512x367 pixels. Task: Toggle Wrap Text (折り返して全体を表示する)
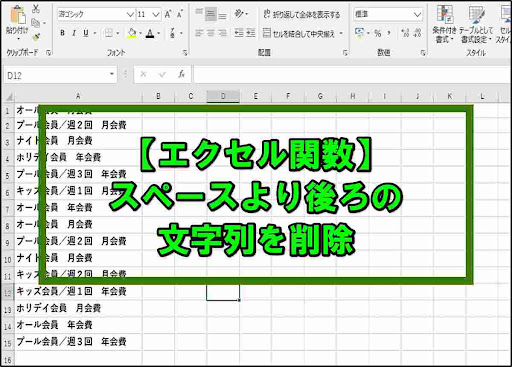[x=302, y=14]
